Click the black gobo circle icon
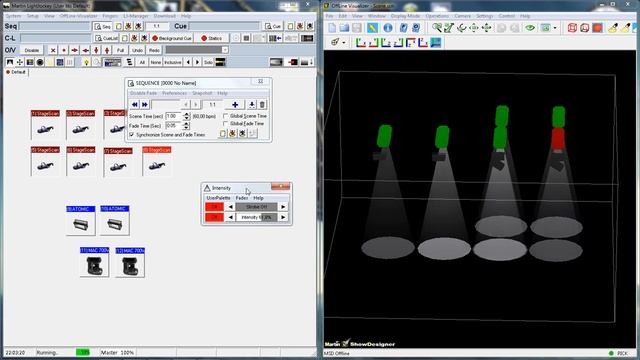This screenshot has width=640, height=360. pyautogui.click(x=40, y=62)
